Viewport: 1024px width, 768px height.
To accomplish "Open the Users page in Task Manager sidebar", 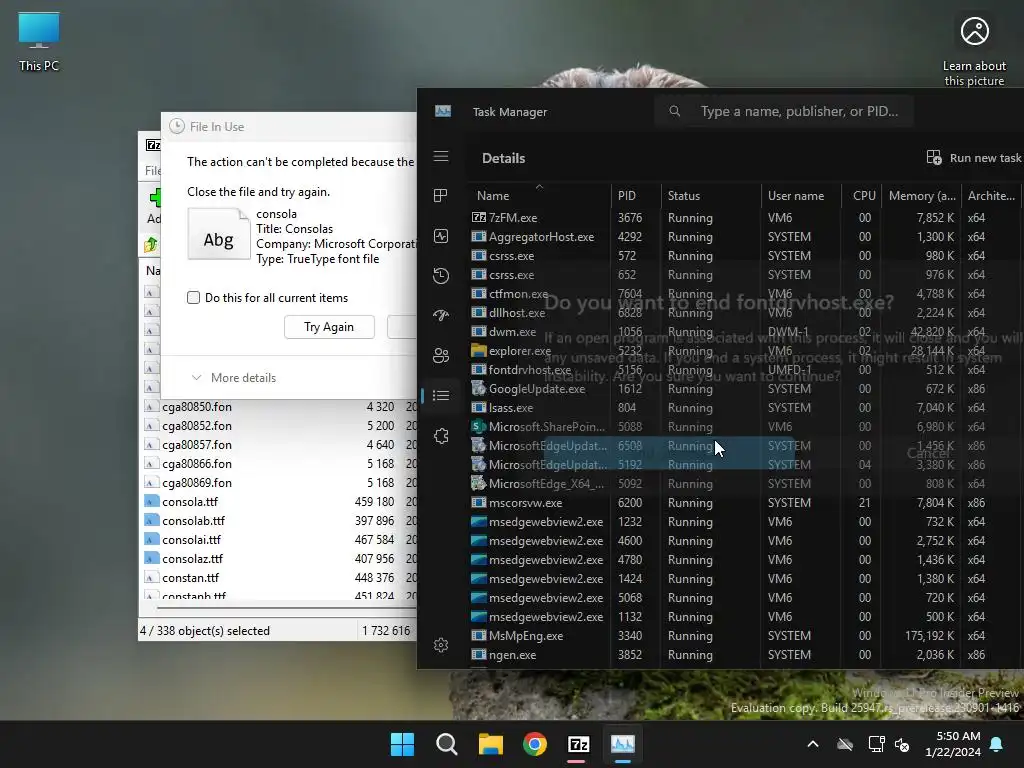I will coord(441,355).
